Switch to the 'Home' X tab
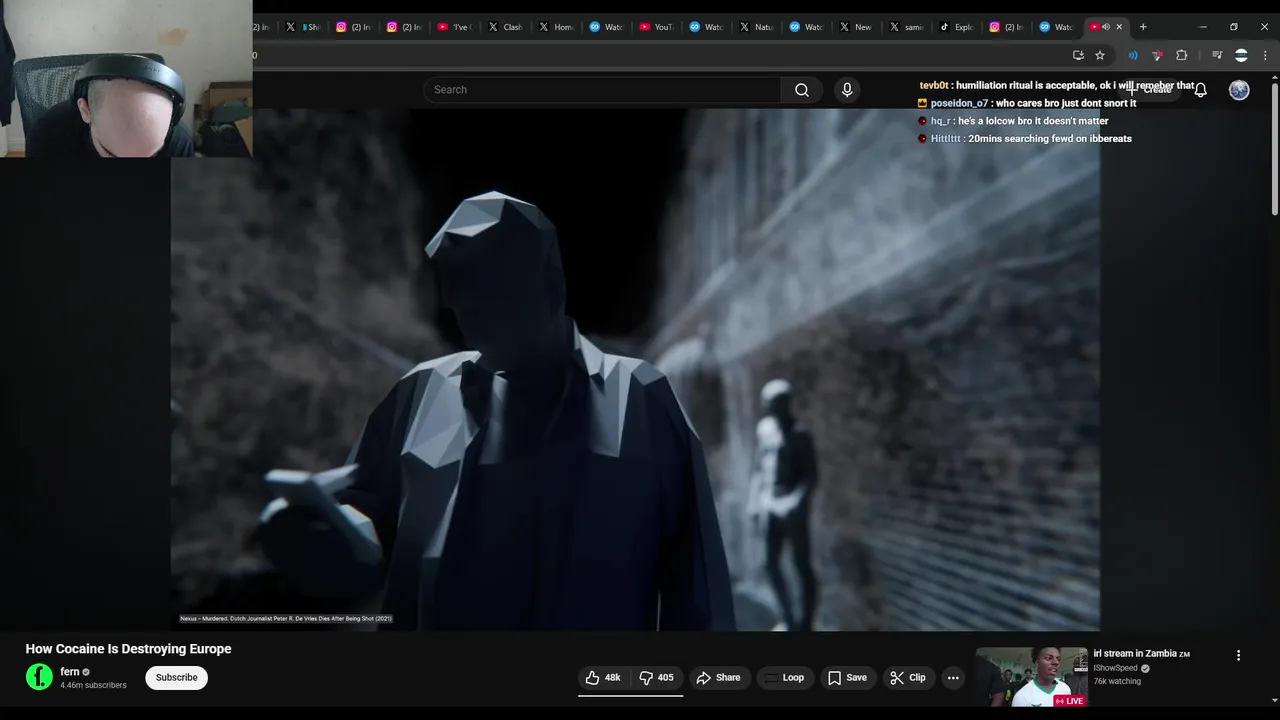 click(557, 27)
